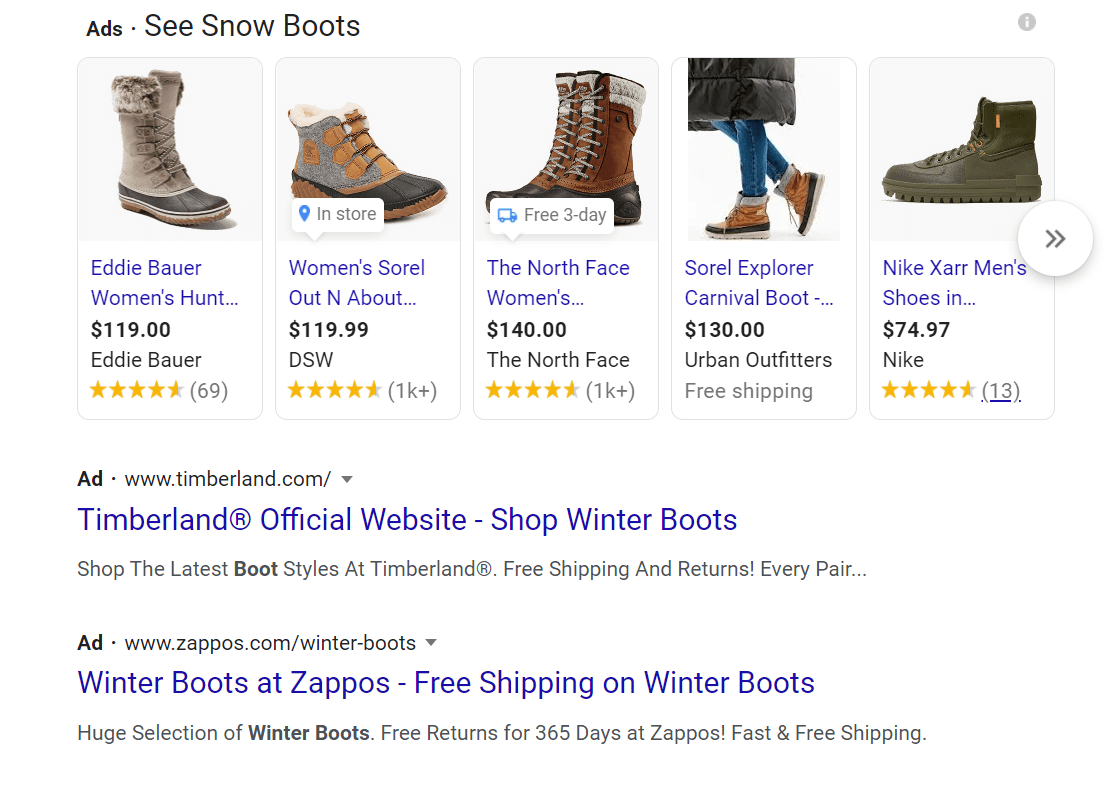Click the star rating on The North Face item
Viewport: 1120px width, 787px height.
[x=533, y=391]
